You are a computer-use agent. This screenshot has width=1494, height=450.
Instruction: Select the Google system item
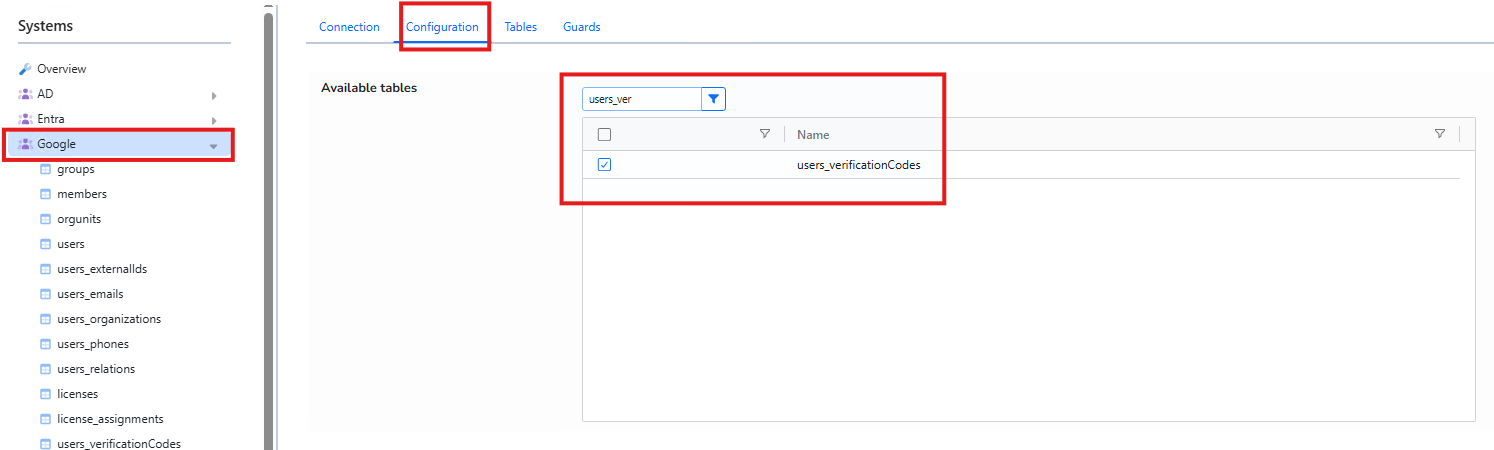(x=120, y=144)
